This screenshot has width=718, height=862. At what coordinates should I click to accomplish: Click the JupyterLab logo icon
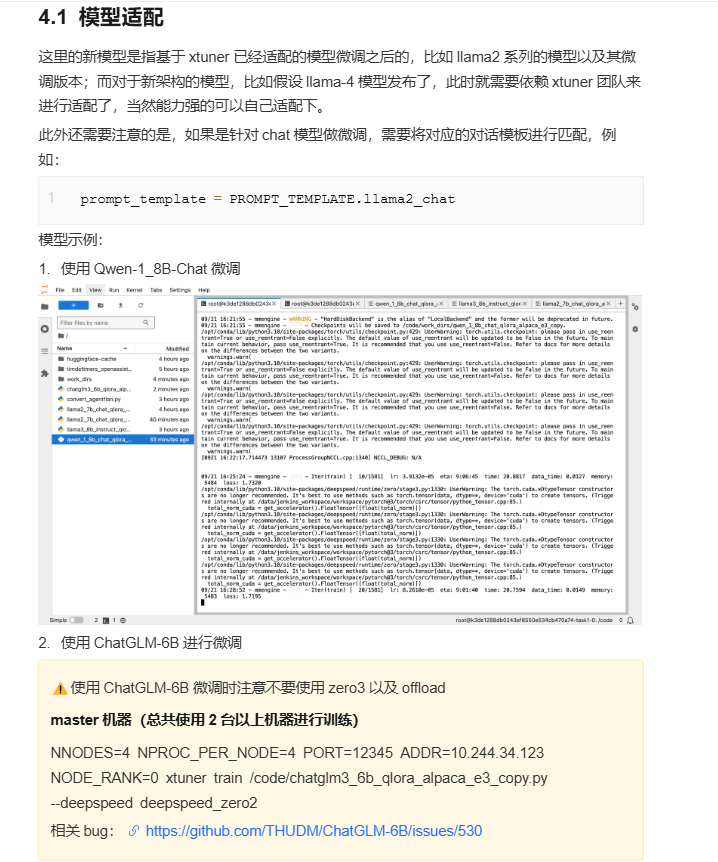tap(45, 290)
